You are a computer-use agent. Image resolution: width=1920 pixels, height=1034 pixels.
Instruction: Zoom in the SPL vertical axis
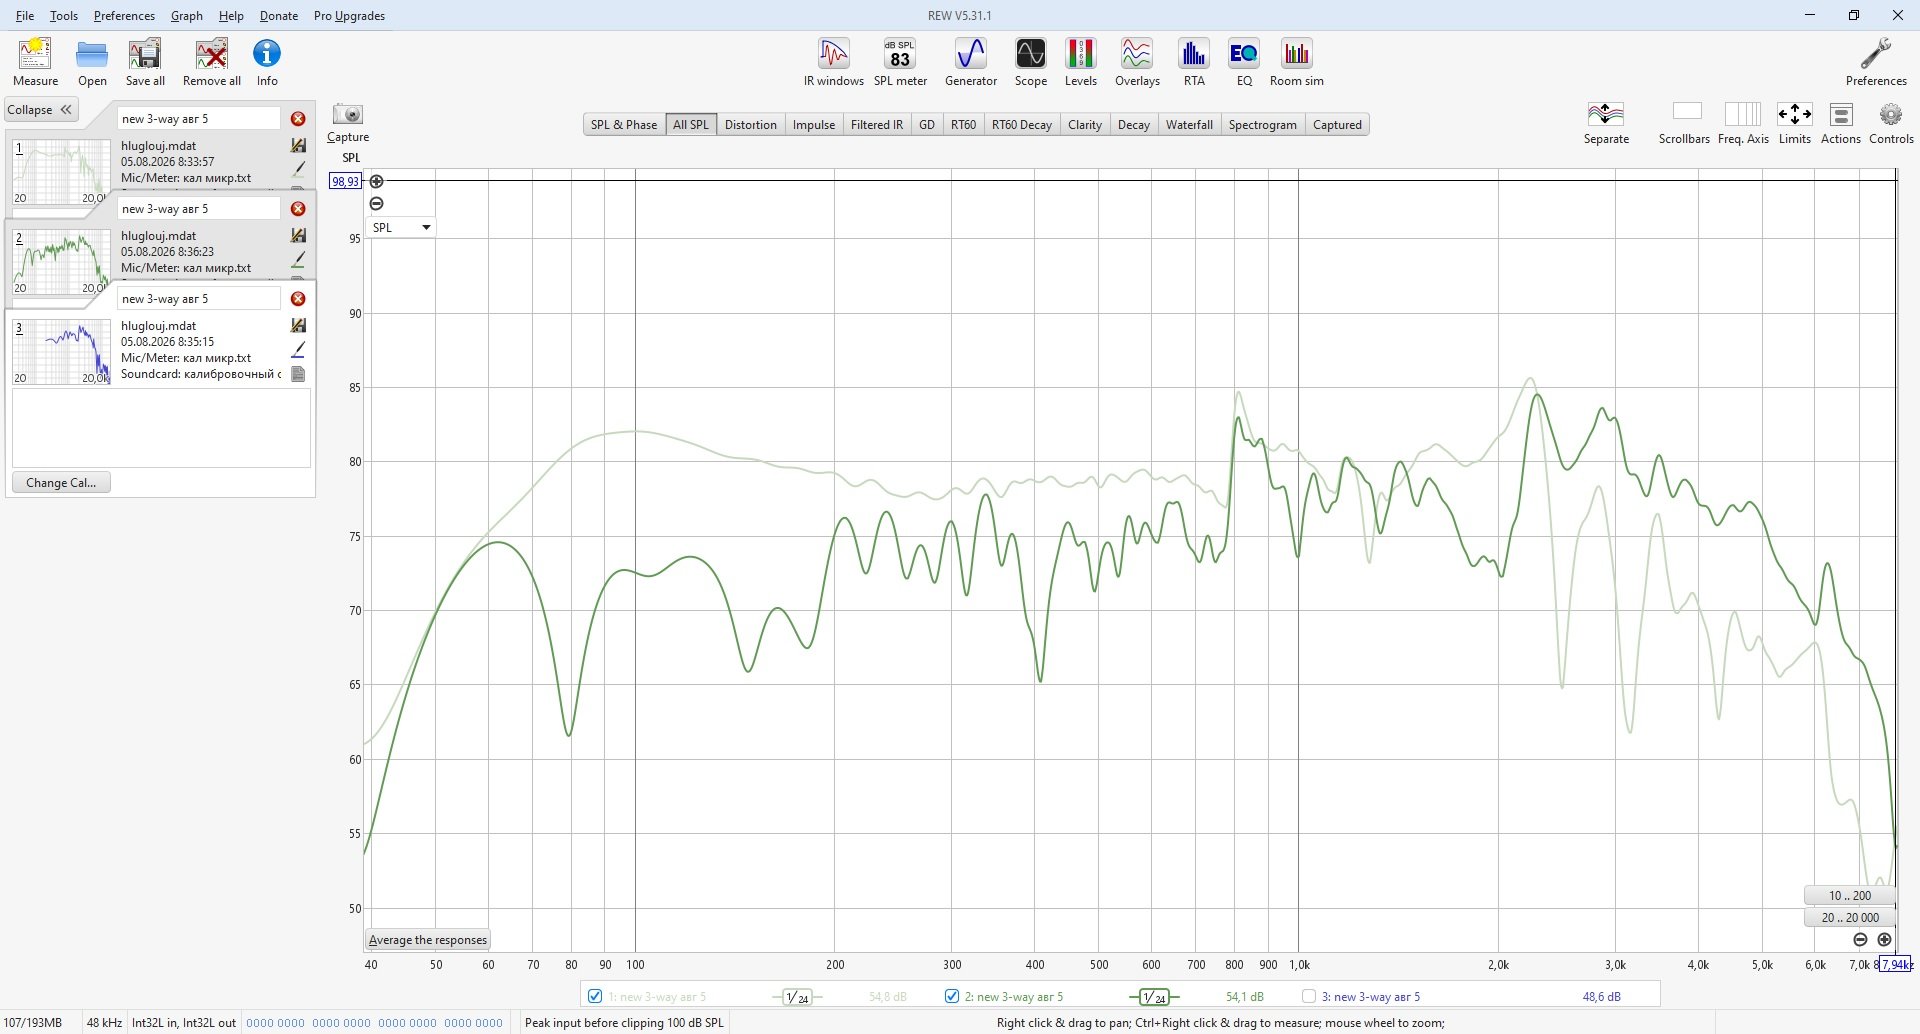click(x=376, y=181)
